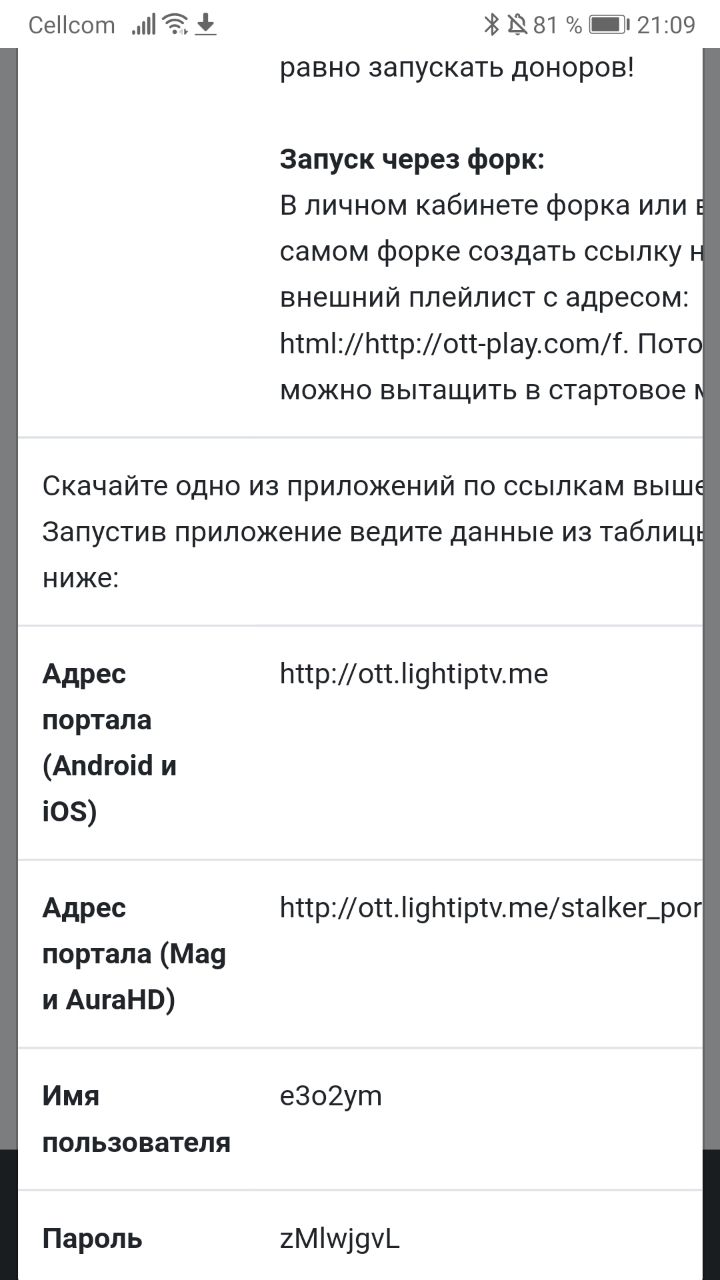Tap the download arrow status icon
Viewport: 720px width, 1280px height.
[205, 25]
